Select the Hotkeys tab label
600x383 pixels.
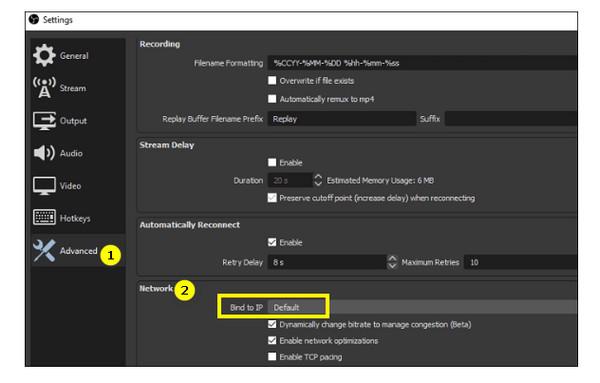coord(75,218)
